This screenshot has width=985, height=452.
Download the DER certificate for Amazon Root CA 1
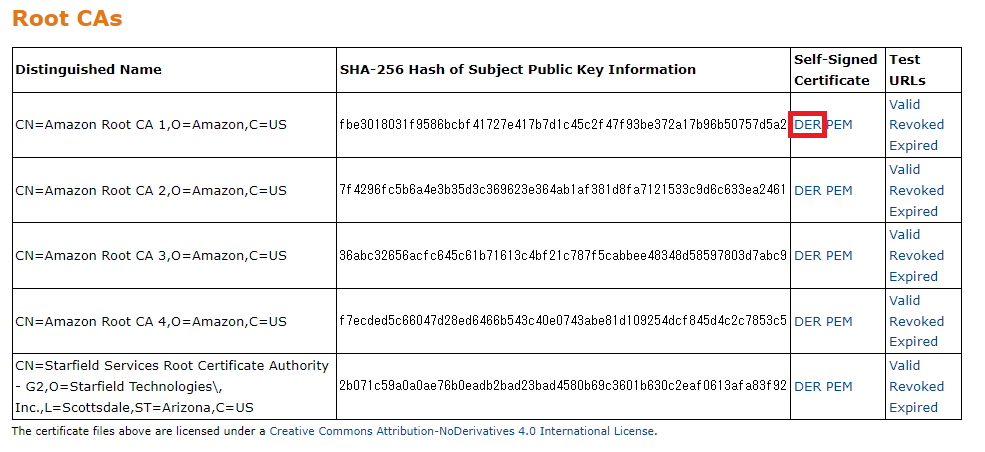(807, 124)
